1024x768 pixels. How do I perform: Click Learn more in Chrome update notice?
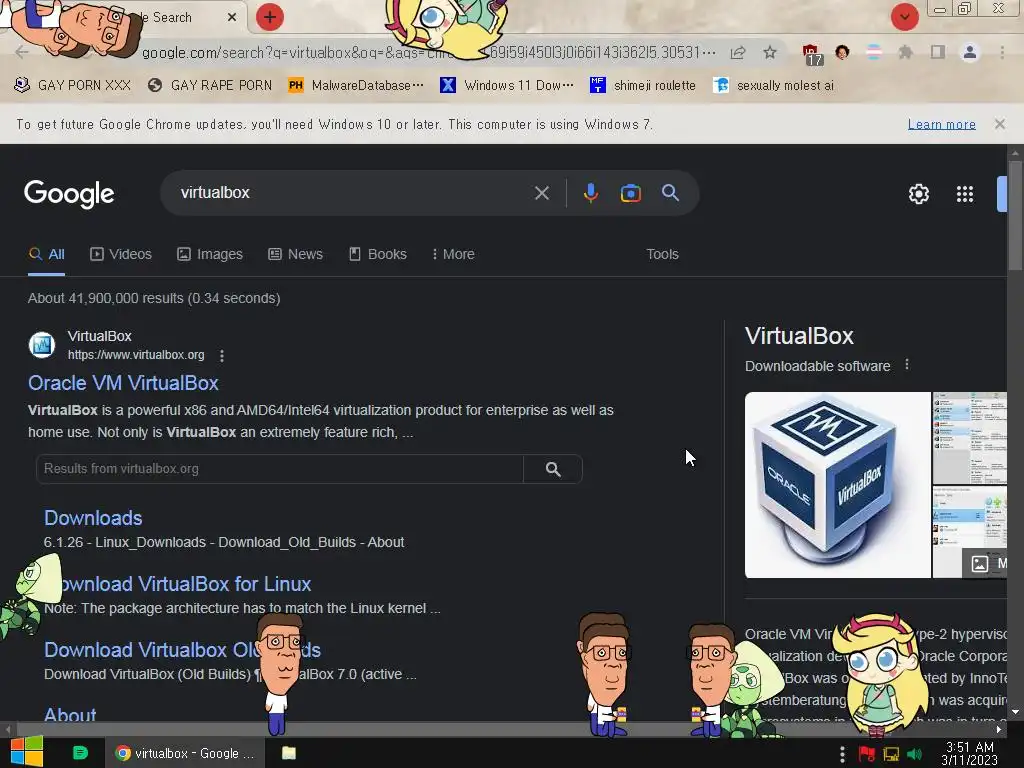pyautogui.click(x=941, y=124)
